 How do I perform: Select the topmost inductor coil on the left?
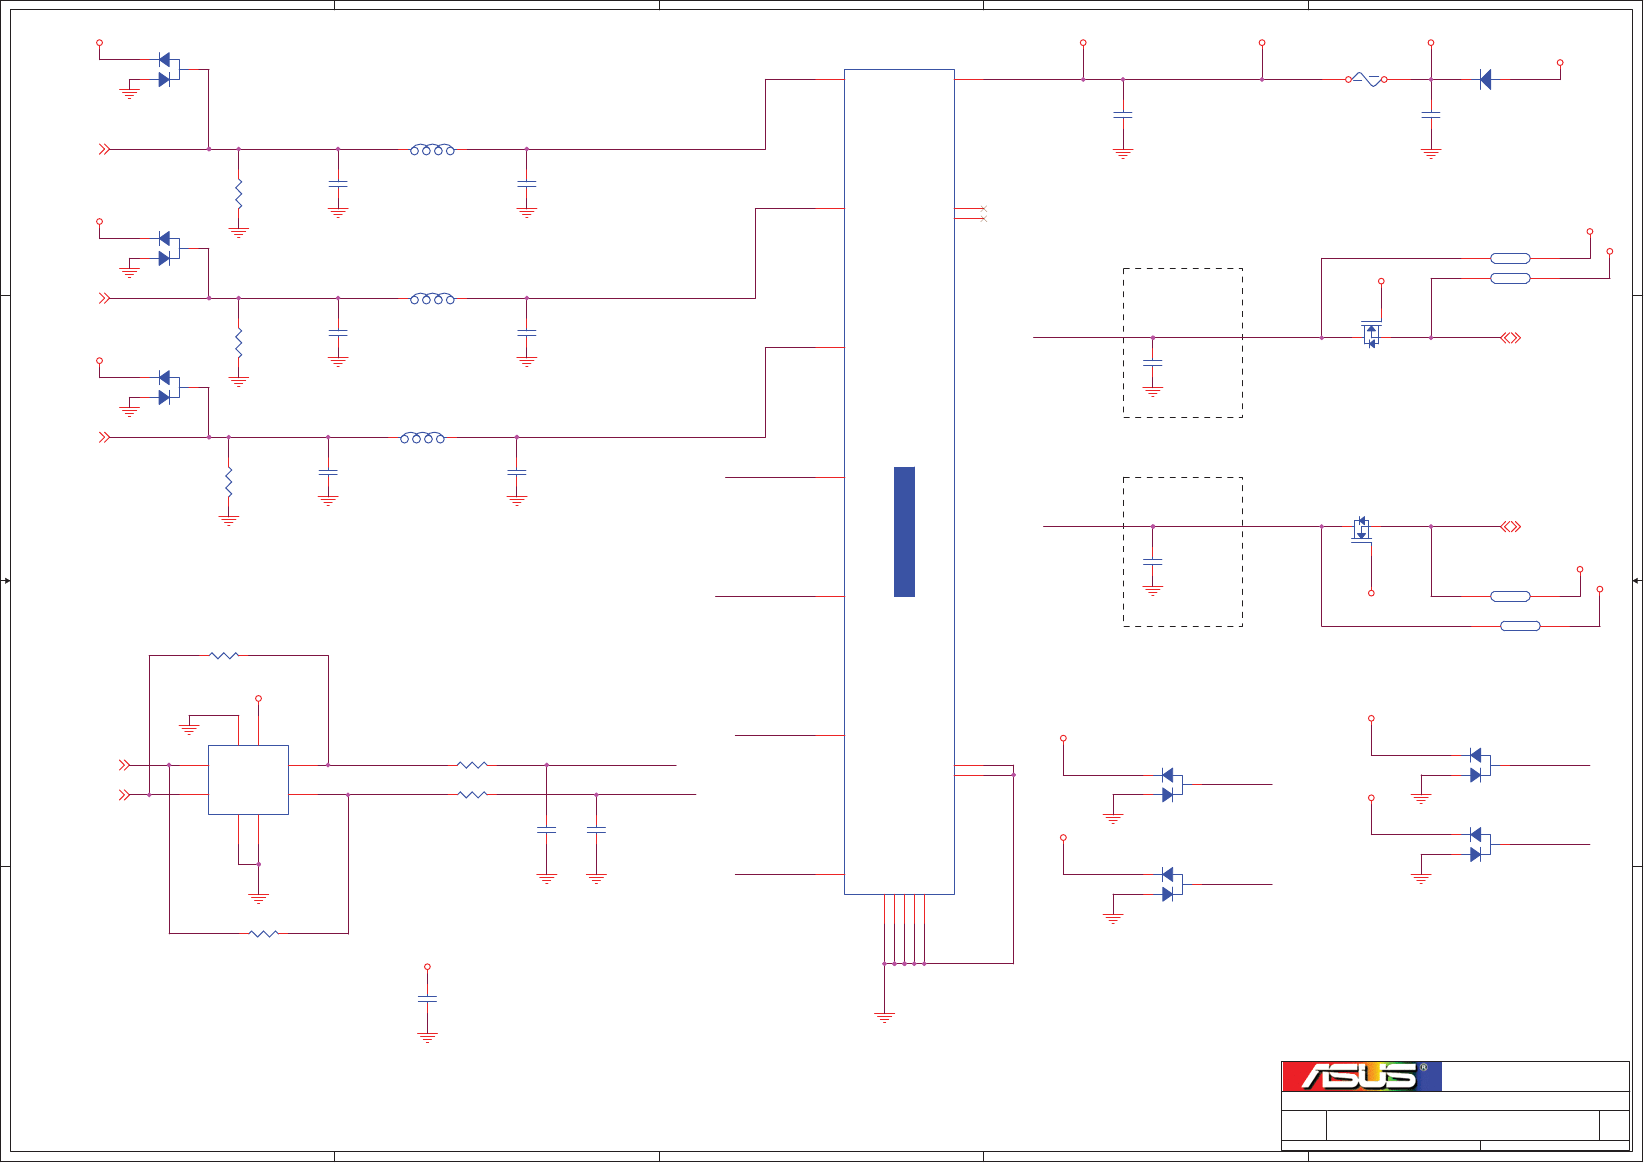pyautogui.click(x=432, y=150)
